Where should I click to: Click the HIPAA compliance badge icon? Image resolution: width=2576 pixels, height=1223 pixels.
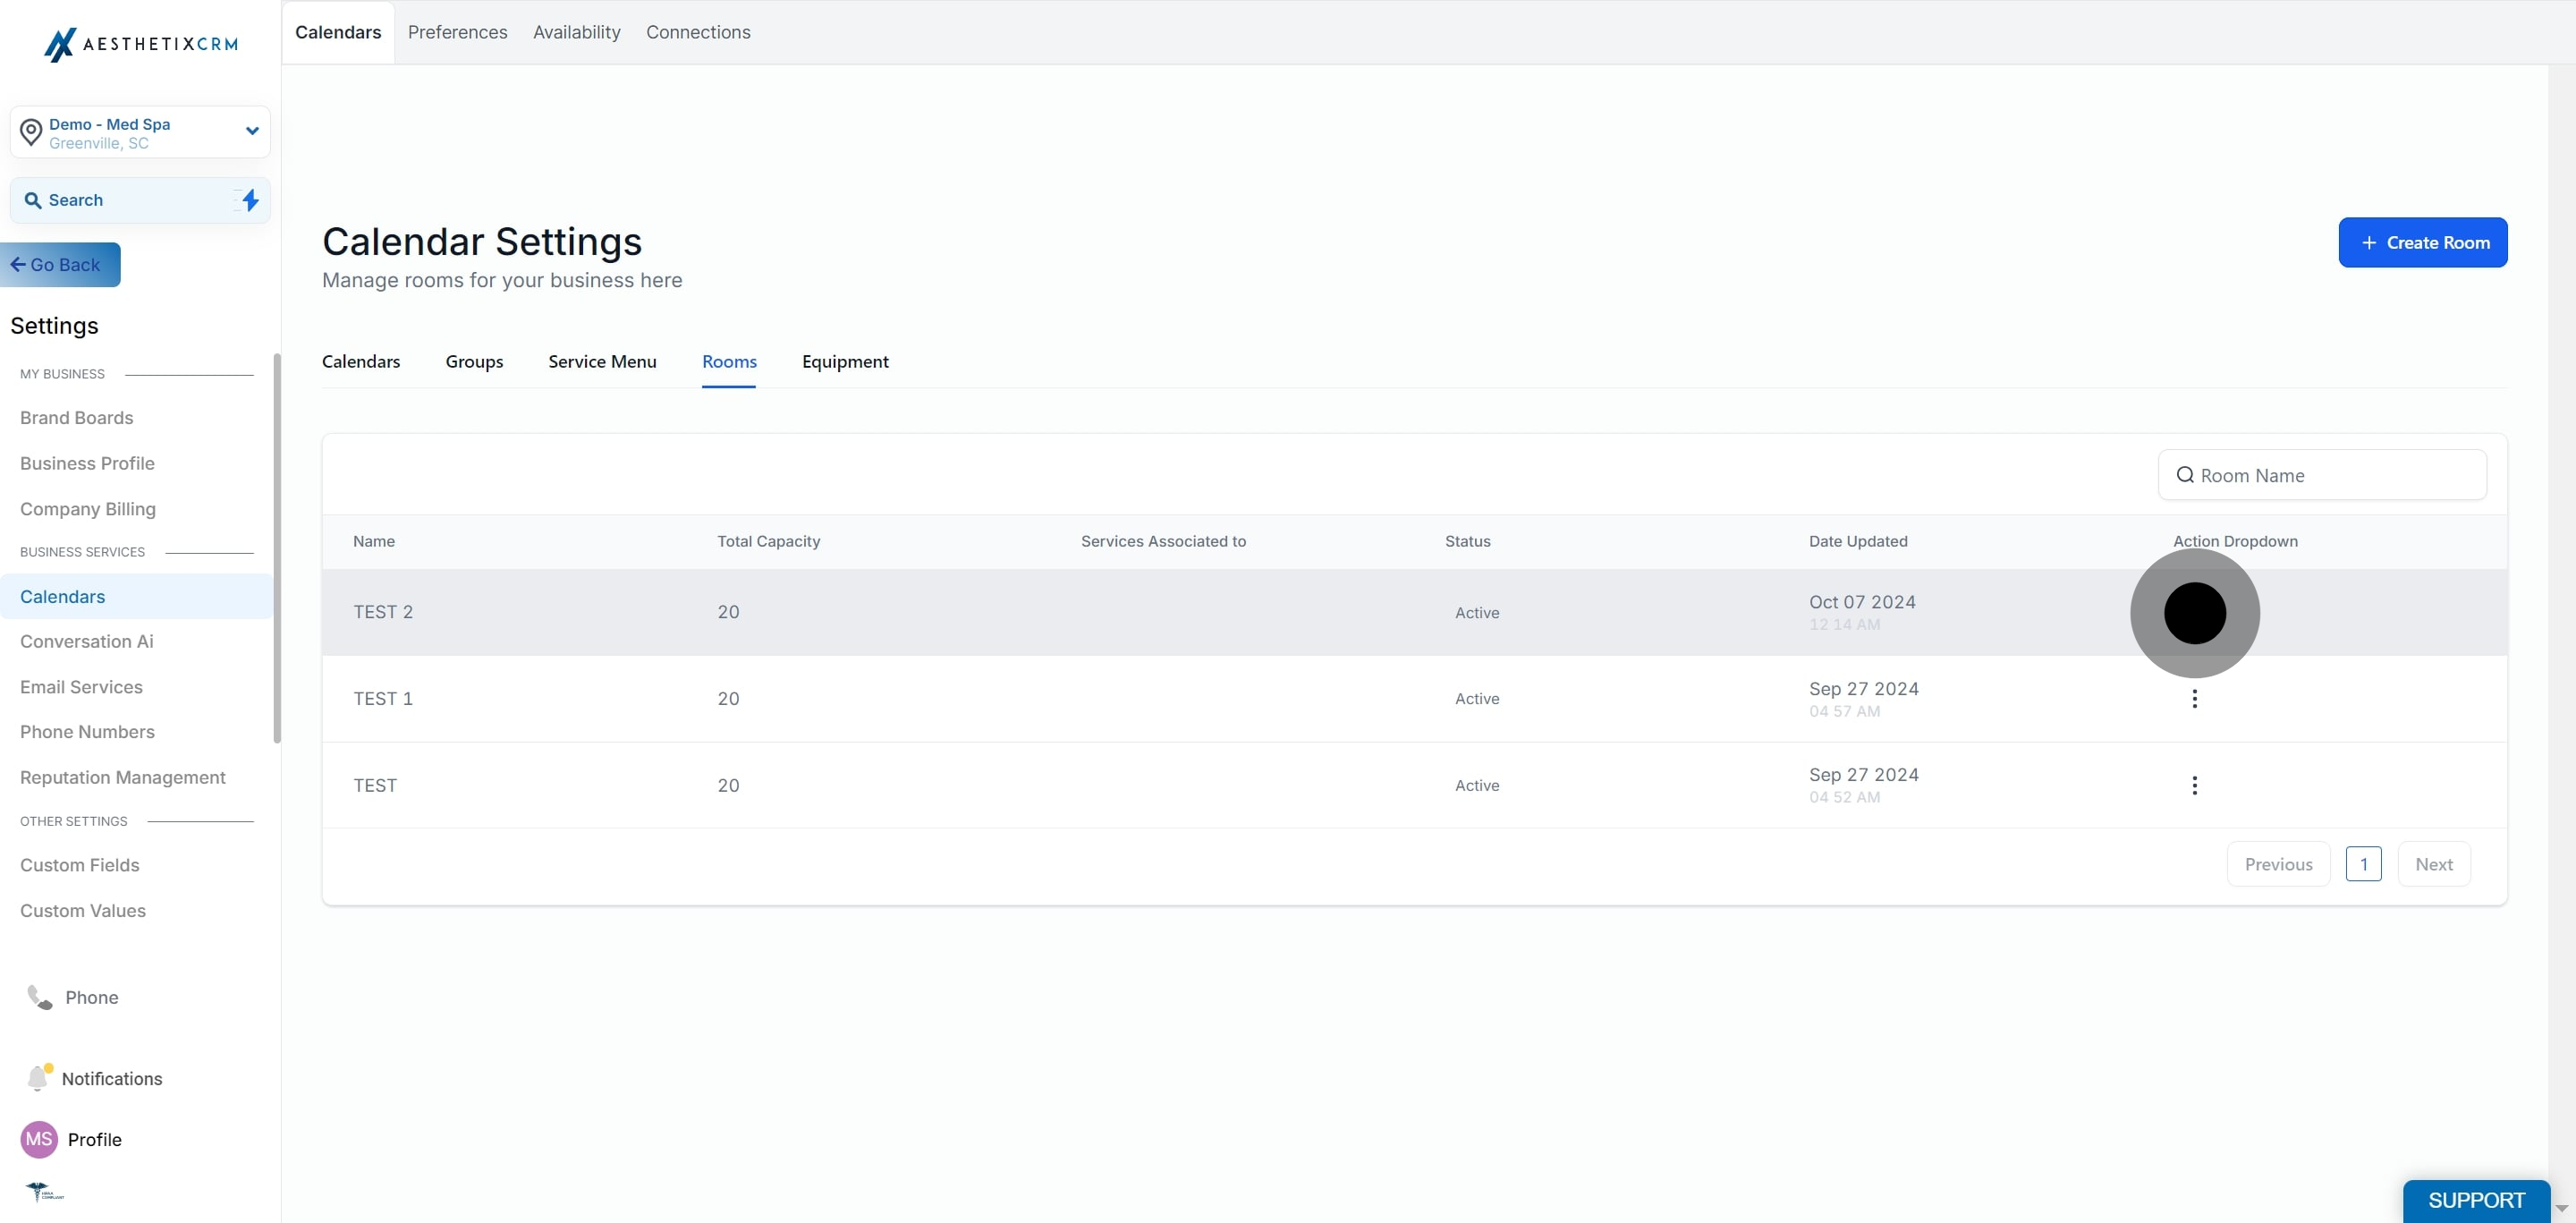click(x=44, y=1191)
